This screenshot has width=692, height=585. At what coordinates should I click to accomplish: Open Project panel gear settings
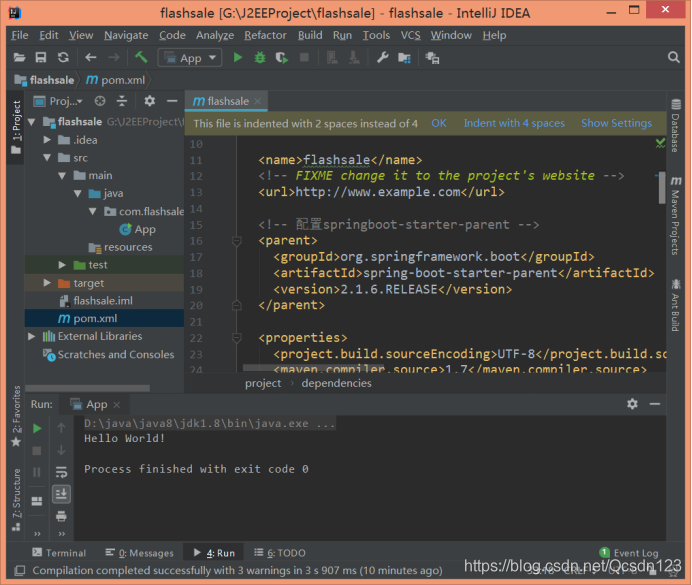tap(150, 101)
